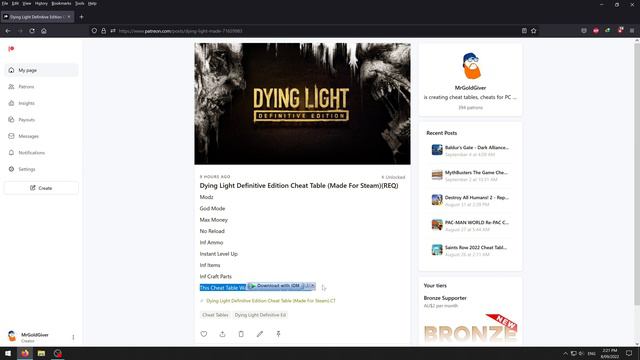This screenshot has width=640, height=360.
Task: Open Baldur's Gate Dark Alliance recent post
Action: coord(470,151)
